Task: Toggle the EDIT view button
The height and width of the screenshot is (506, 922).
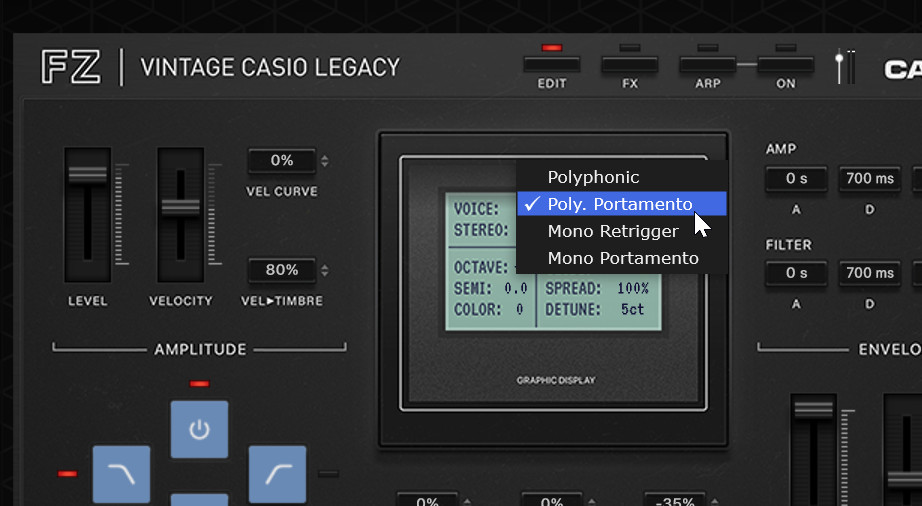Action: tap(551, 64)
